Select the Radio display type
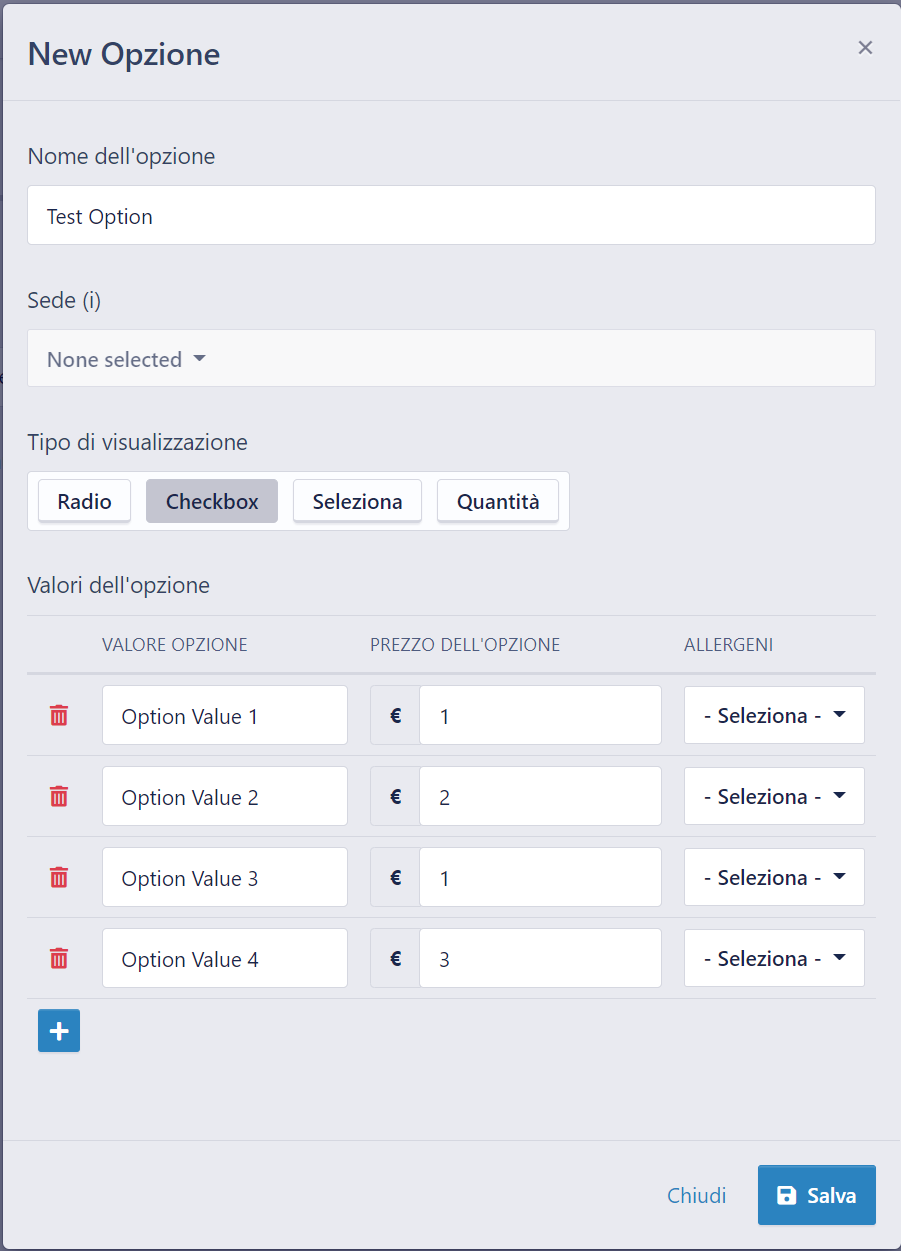 84,501
